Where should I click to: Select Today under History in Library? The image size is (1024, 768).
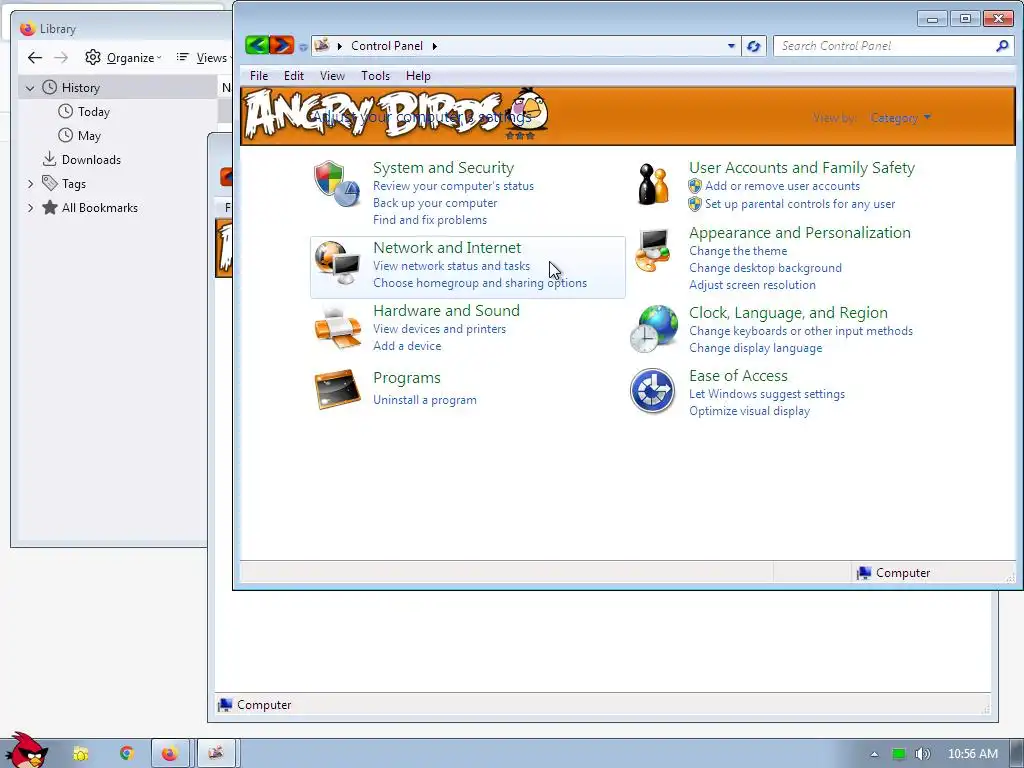coord(93,112)
